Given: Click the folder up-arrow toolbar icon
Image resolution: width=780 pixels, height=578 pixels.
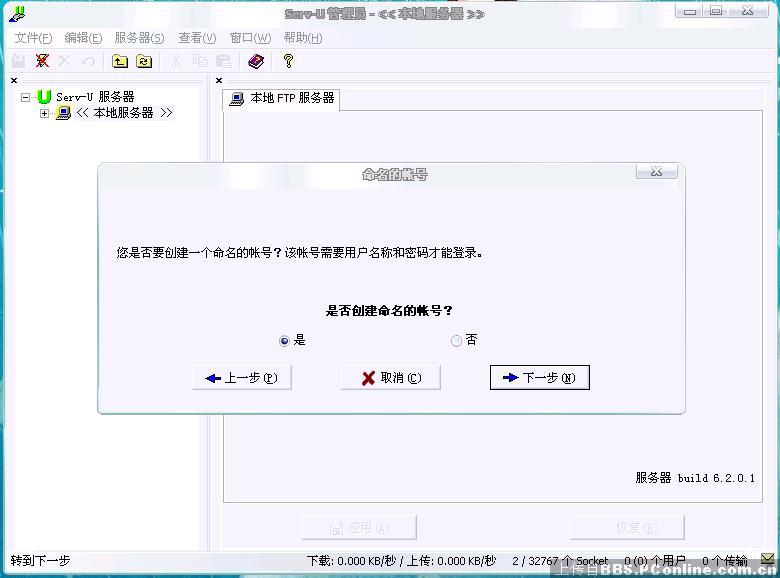Looking at the screenshot, I should click(x=120, y=61).
